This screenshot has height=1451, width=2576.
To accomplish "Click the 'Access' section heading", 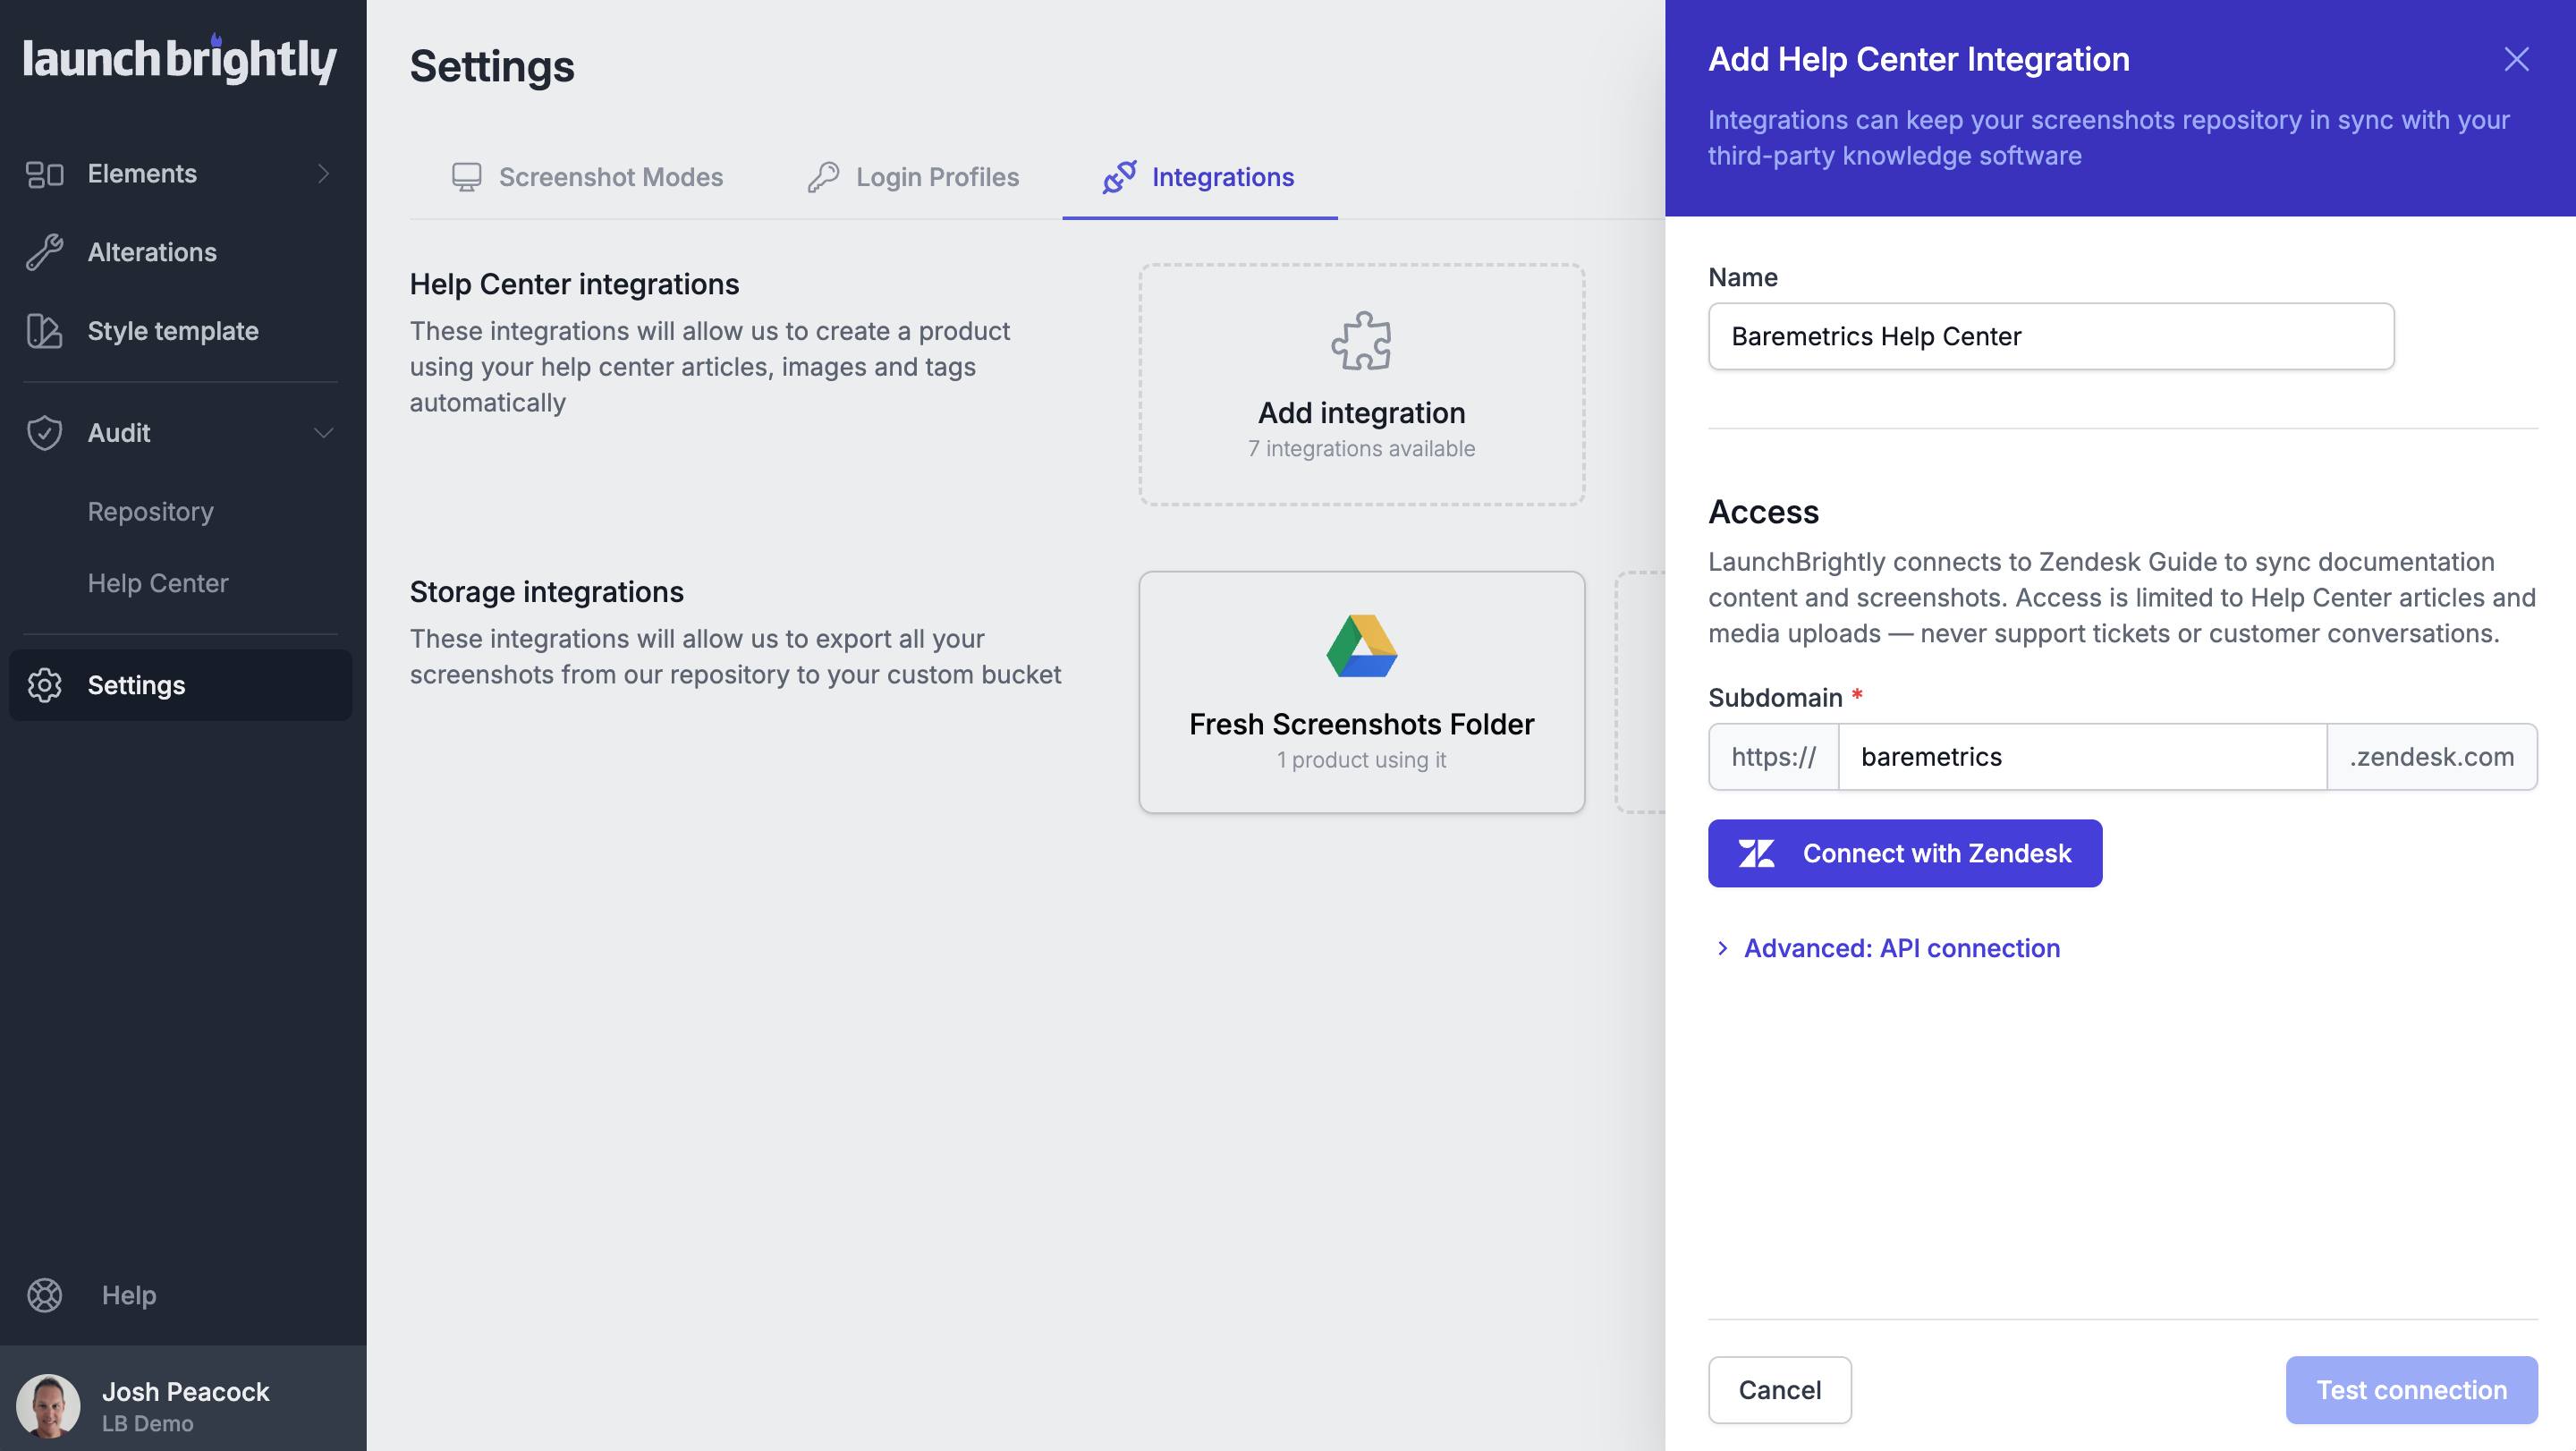I will coord(1763,512).
